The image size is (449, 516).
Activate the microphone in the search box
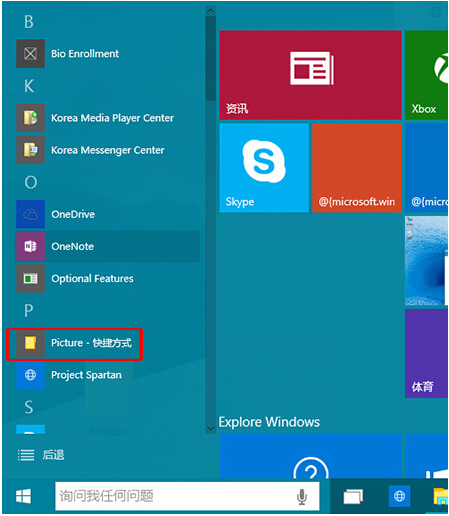coord(302,497)
